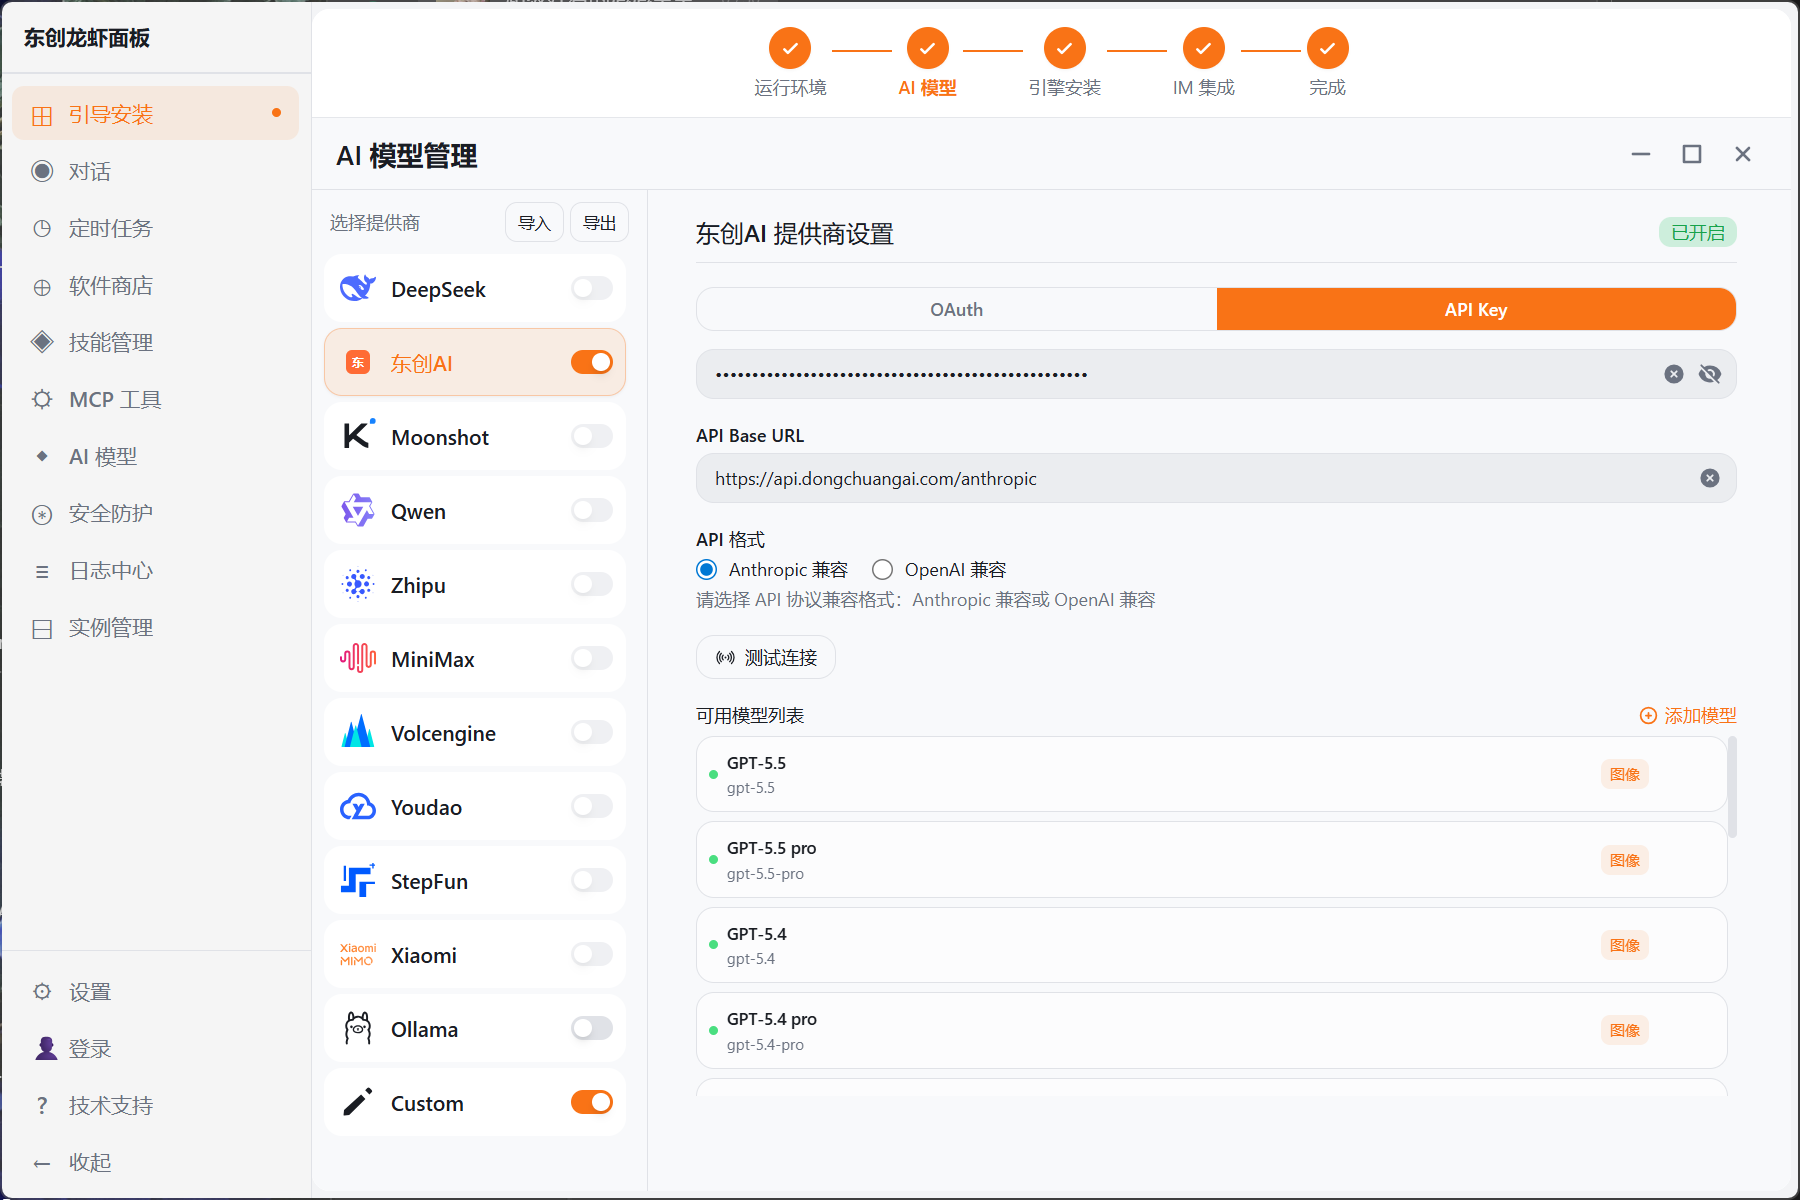1800x1200 pixels.
Task: Click the 定时任务 clock sidebar icon
Action: coord(42,228)
